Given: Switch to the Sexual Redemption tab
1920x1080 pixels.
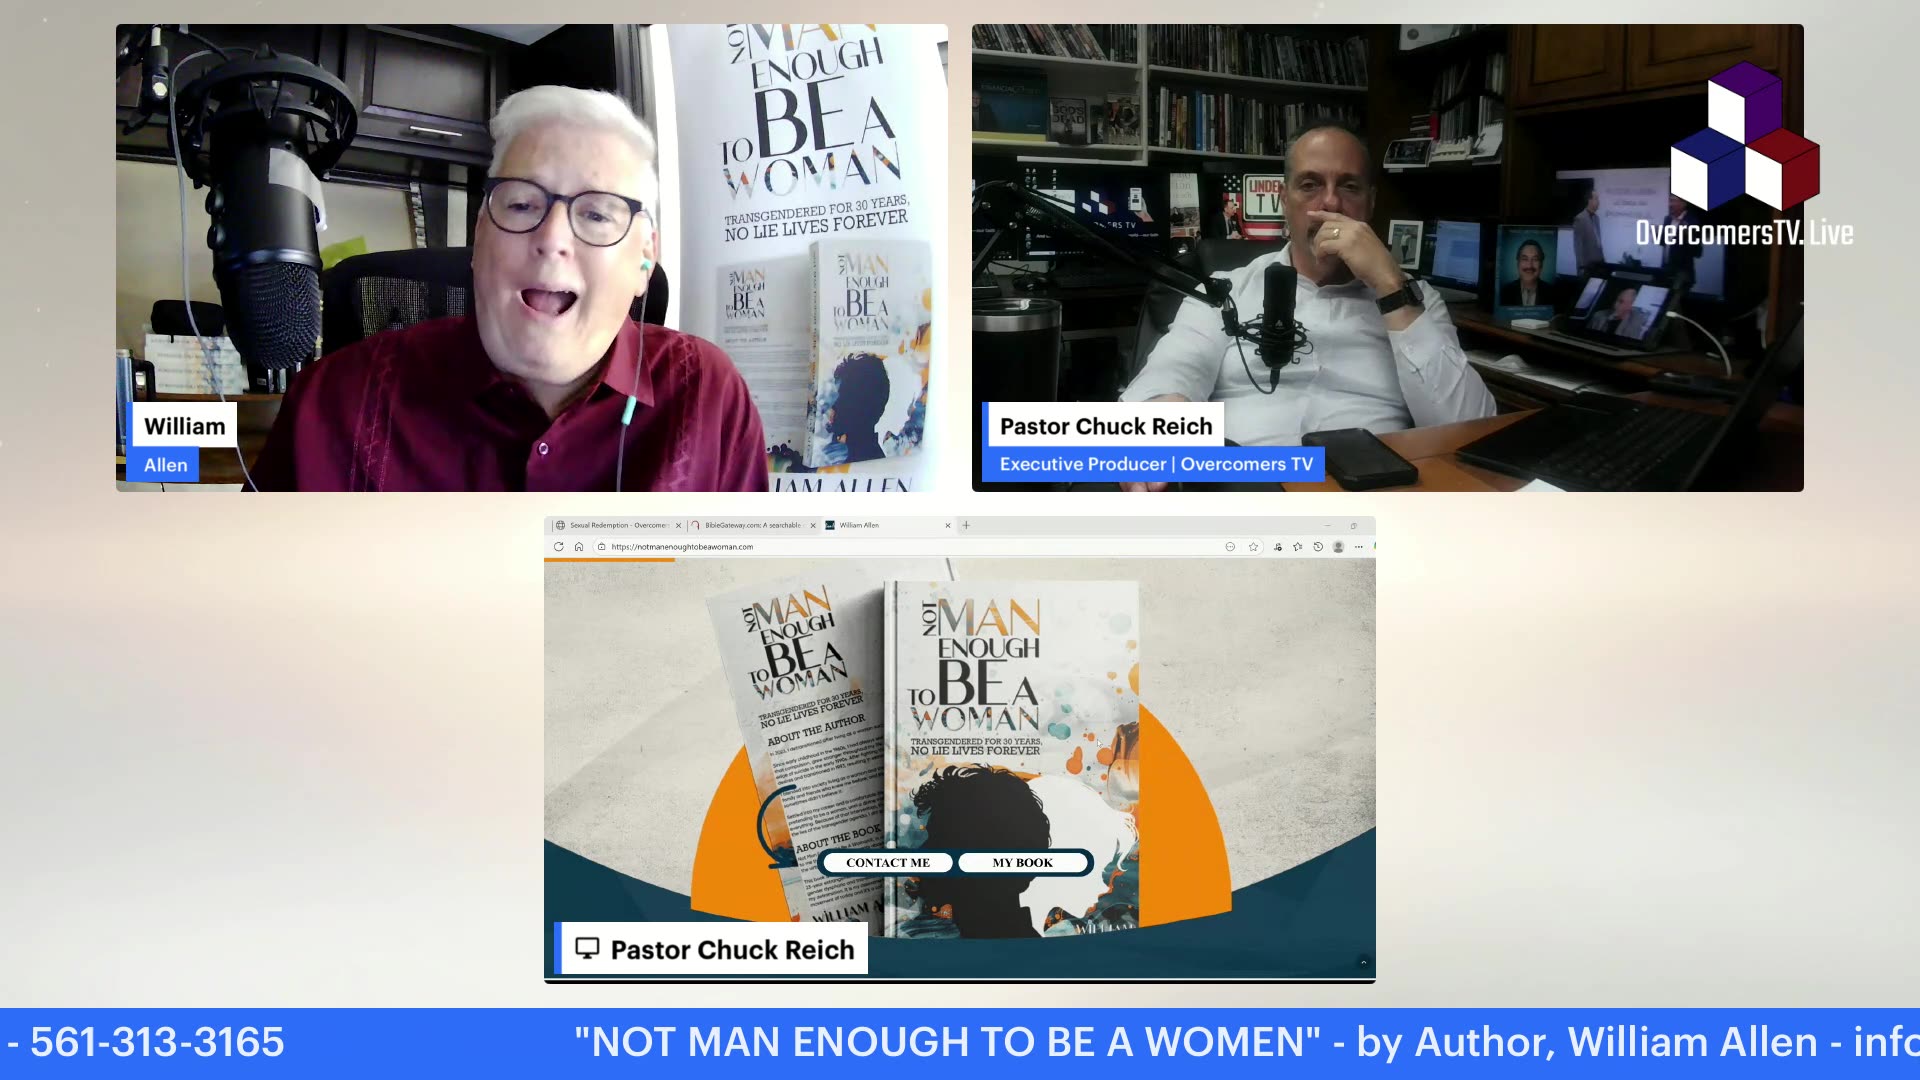Looking at the screenshot, I should (618, 525).
